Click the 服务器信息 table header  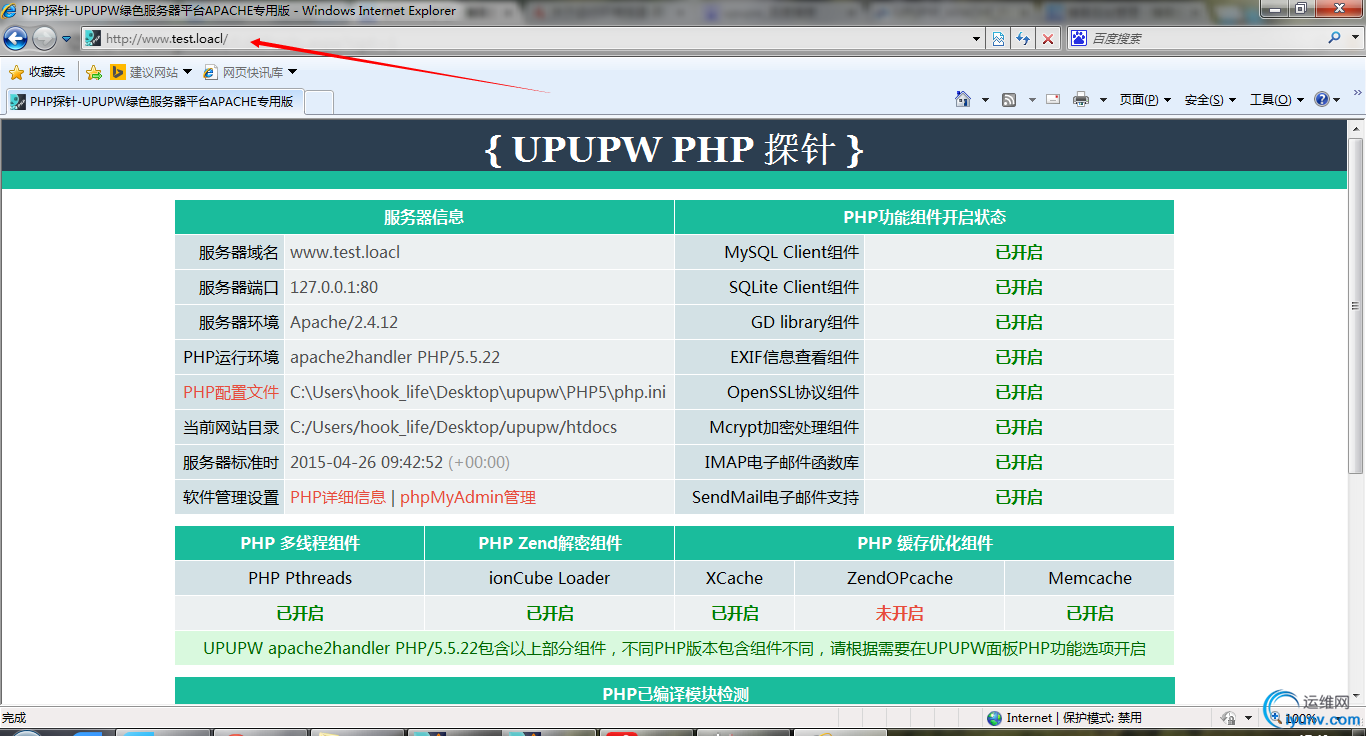point(424,217)
